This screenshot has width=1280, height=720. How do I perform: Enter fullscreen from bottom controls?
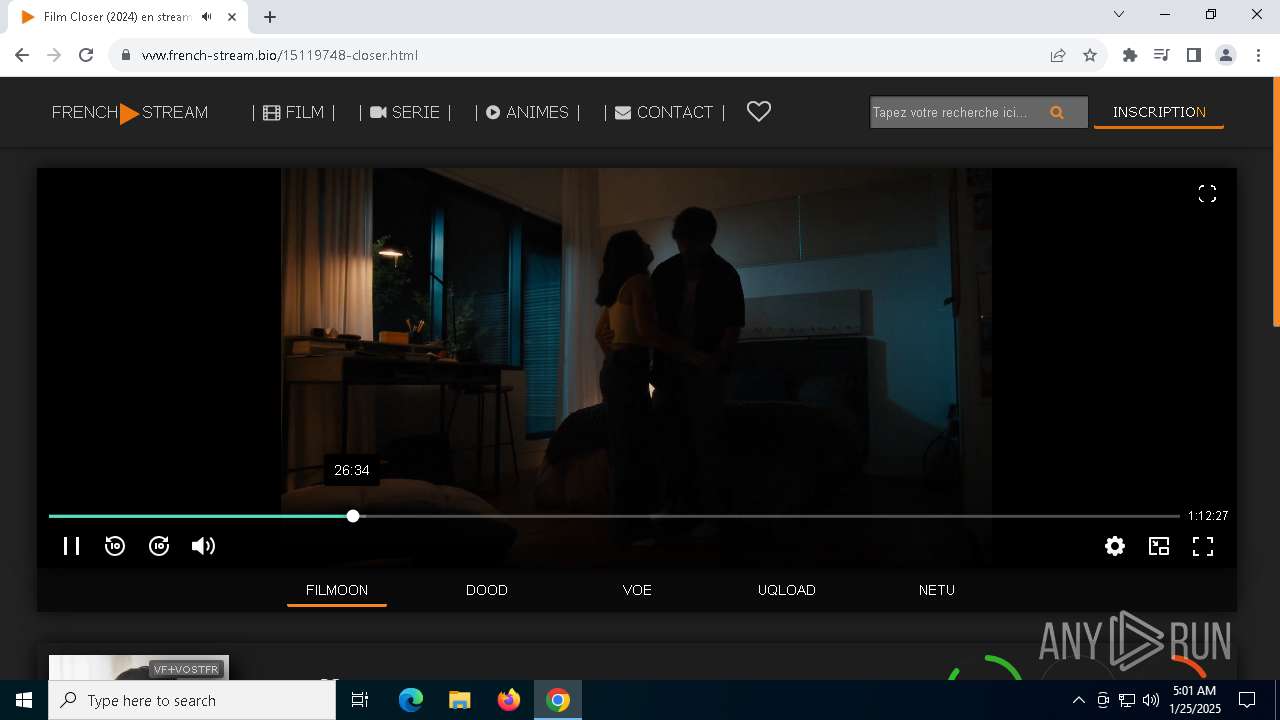1203,546
